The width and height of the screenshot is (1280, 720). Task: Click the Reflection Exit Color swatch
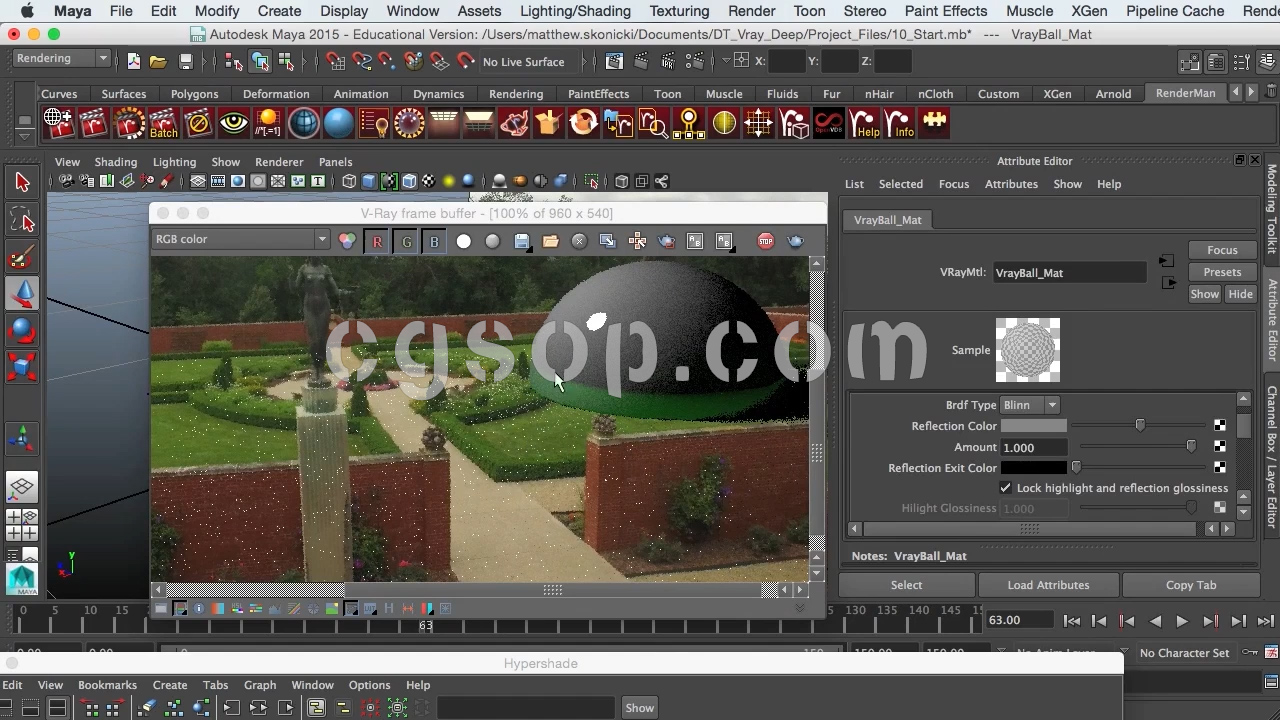tap(1034, 468)
